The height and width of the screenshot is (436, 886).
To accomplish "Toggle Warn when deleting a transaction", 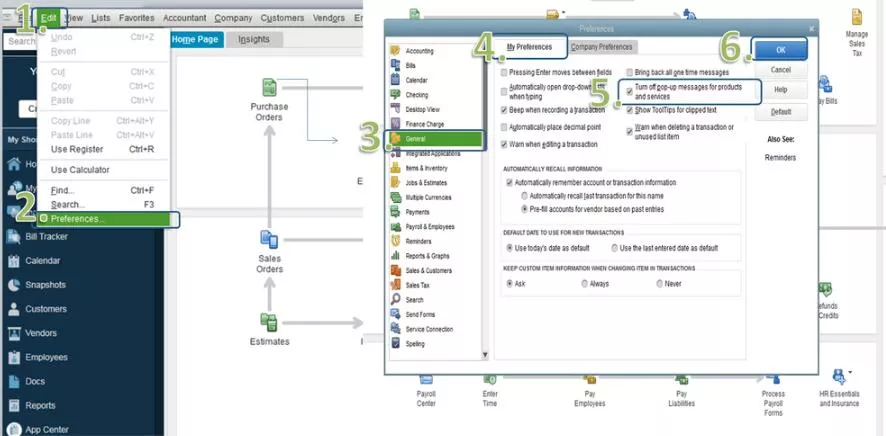I will [630, 131].
